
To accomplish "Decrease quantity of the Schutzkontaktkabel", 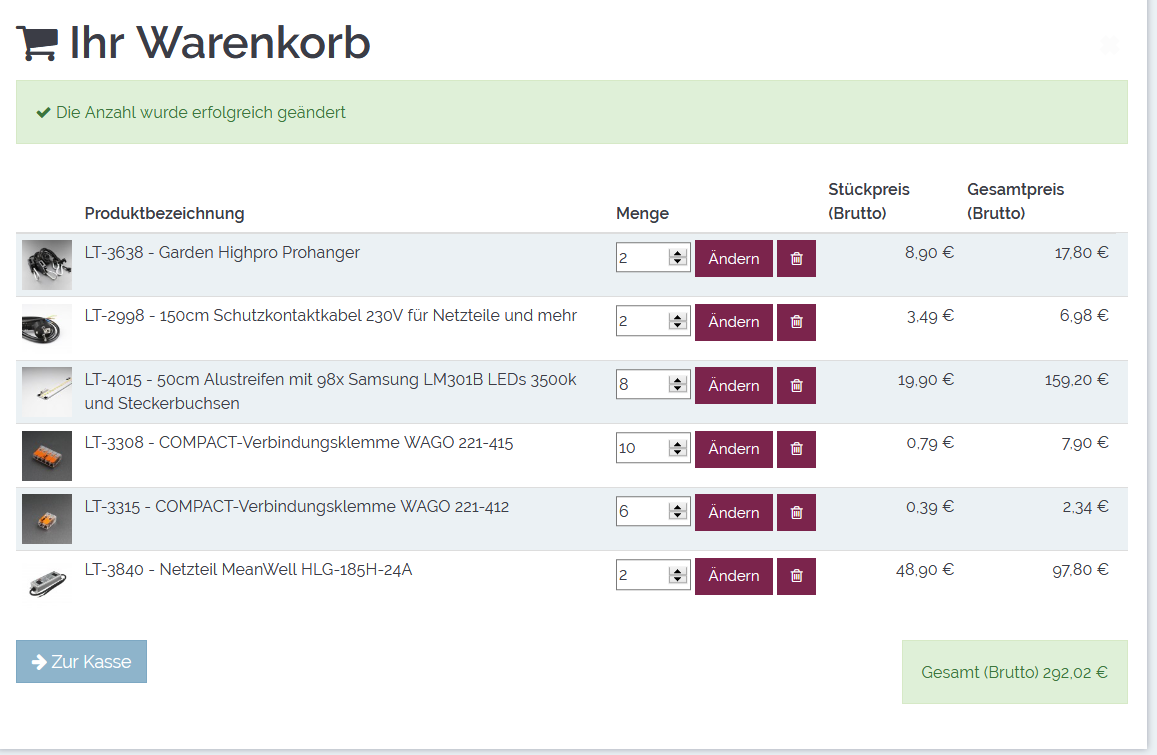I will [679, 326].
